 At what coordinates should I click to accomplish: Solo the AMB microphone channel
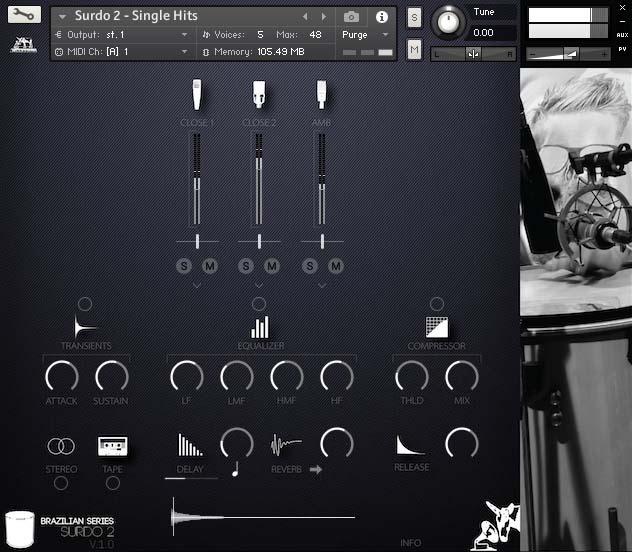[x=310, y=265]
